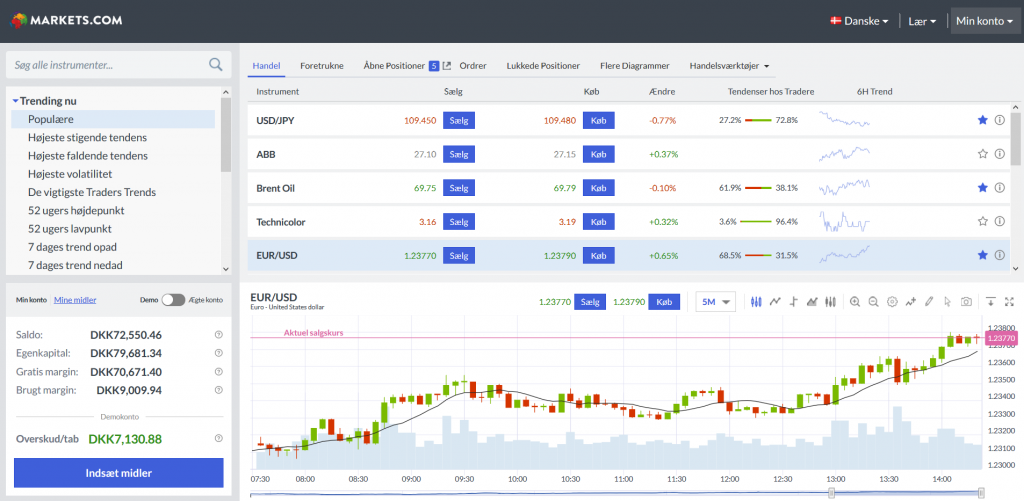Unfavorite EUR/USD star
The height and width of the screenshot is (501, 1024).
(982, 255)
